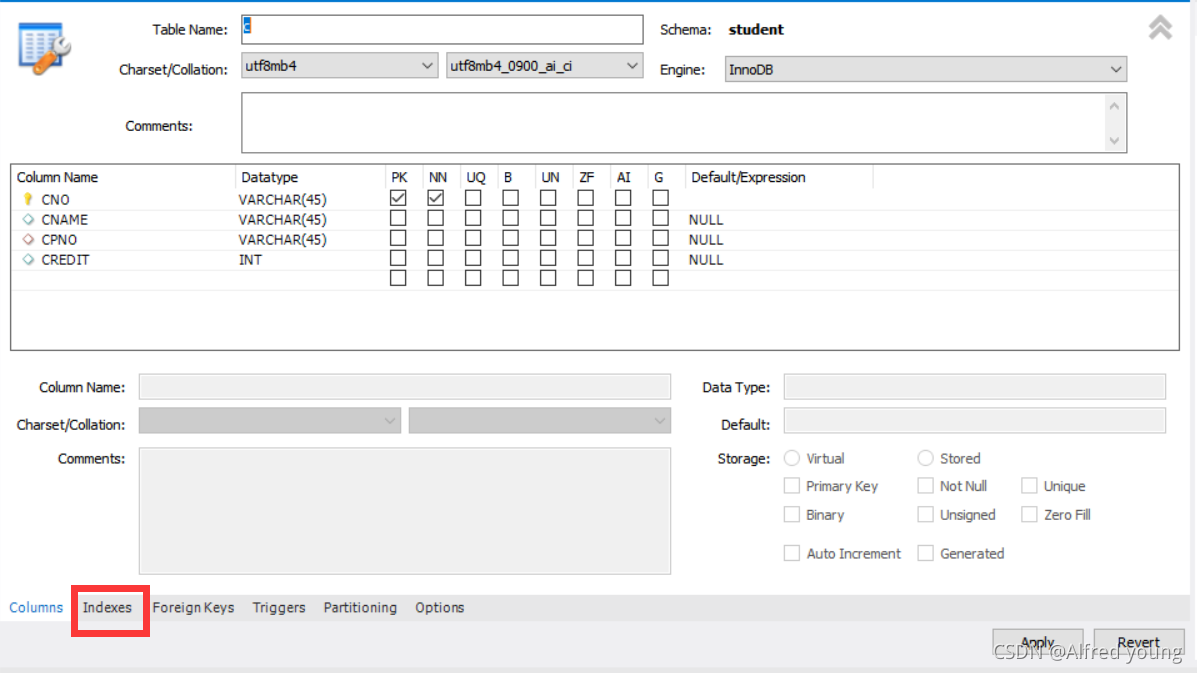Check UN checkbox for CREDIT row
The width and height of the screenshot is (1197, 673).
(x=547, y=258)
